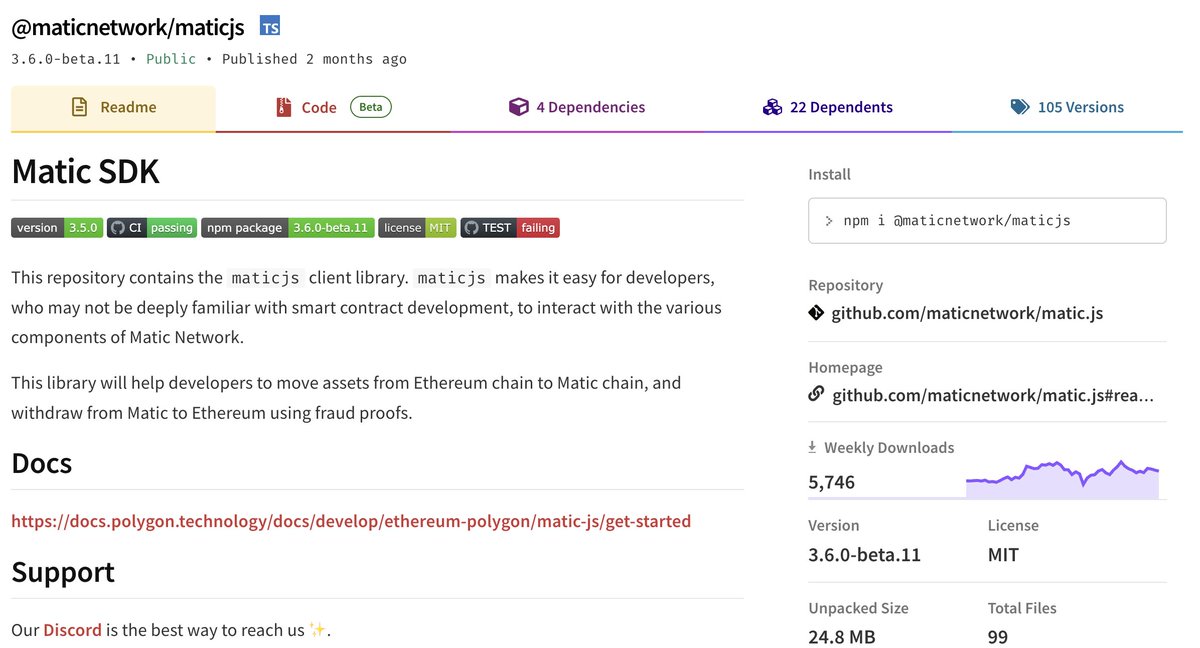Click the TEST failing badge
The width and height of the screenshot is (1200, 648).
[510, 228]
